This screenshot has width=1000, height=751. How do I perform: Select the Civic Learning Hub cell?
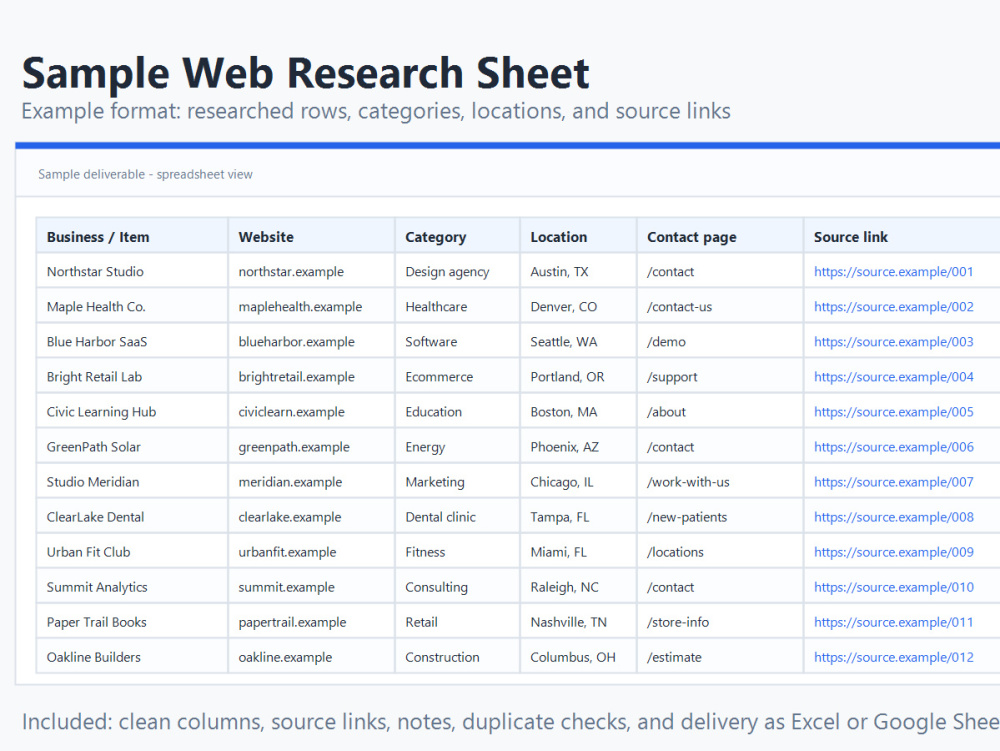point(132,412)
